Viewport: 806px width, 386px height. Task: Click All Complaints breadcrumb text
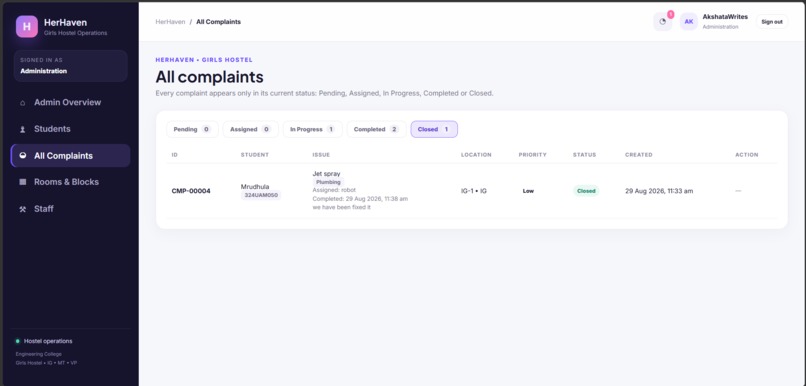(218, 22)
